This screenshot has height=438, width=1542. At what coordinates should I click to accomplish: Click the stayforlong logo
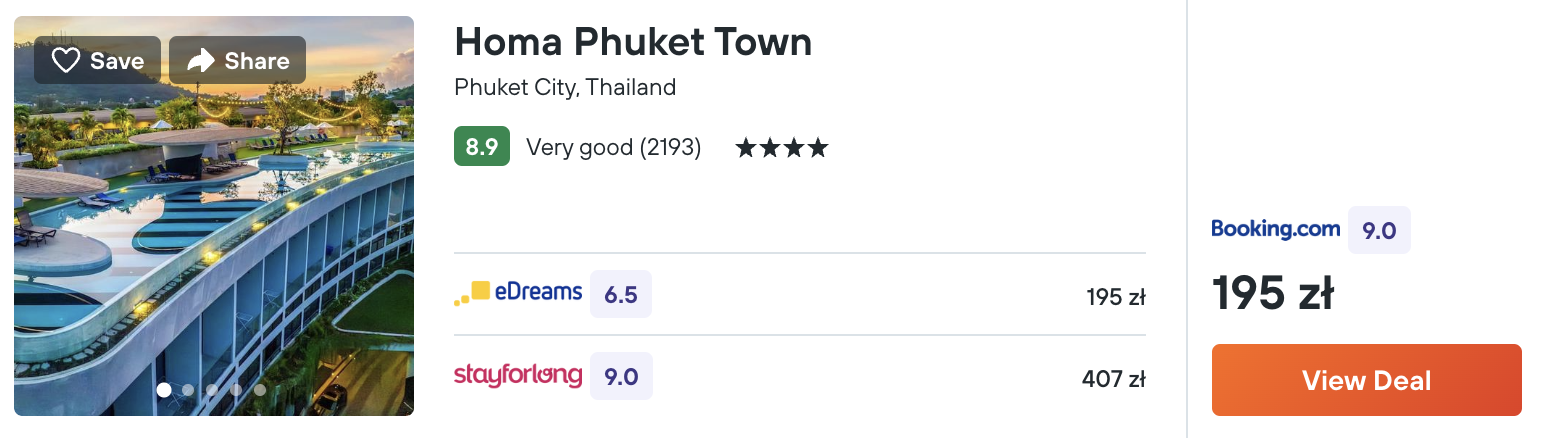[x=518, y=376]
